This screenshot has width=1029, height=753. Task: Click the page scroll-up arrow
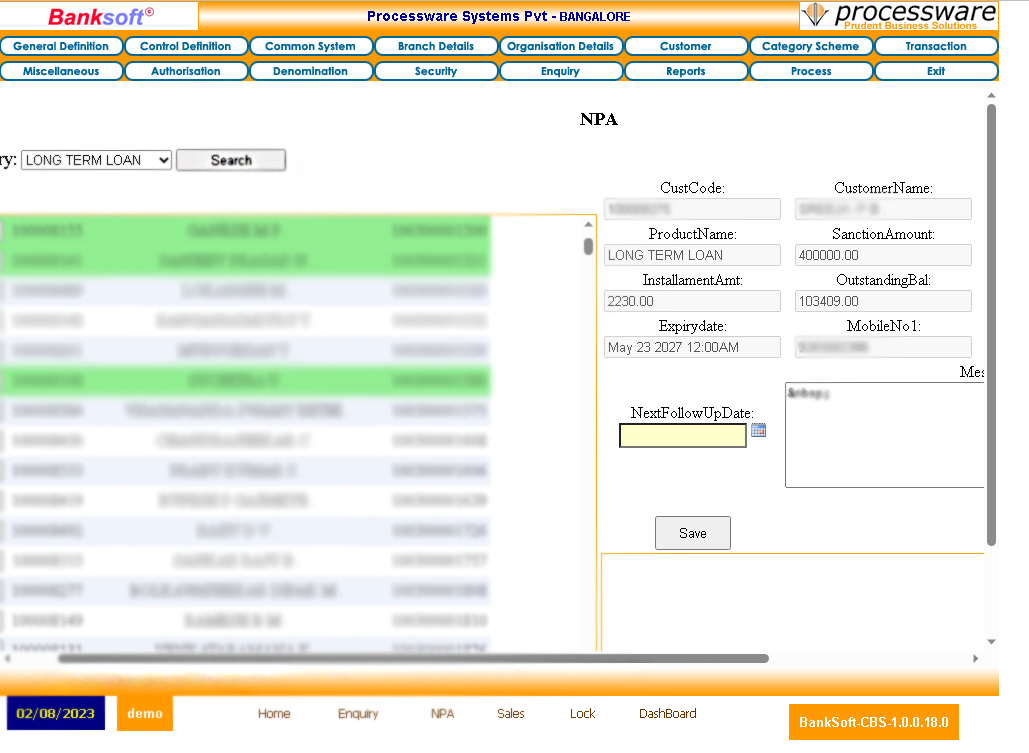(x=991, y=96)
